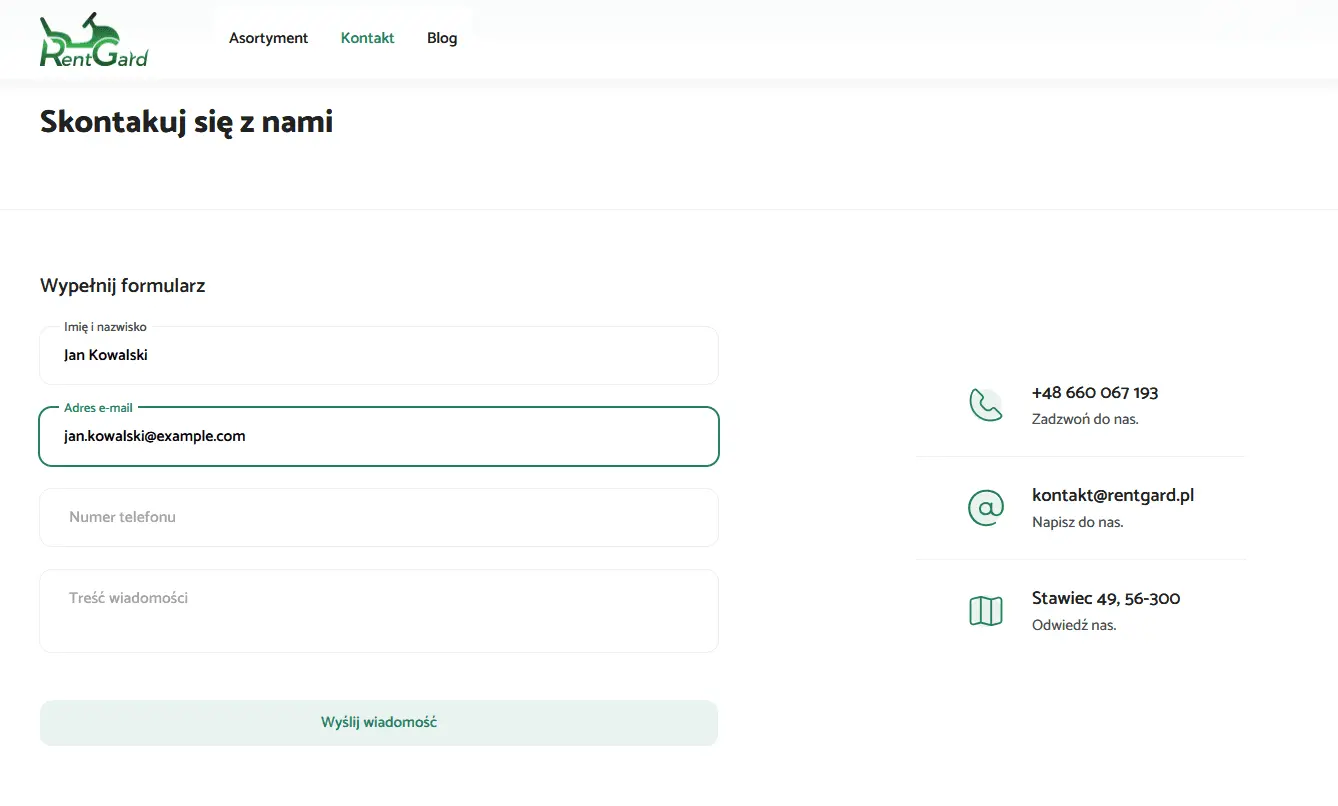The height and width of the screenshot is (806, 1338).
Task: Click the "Wypełnij formularz" heading
Action: [122, 286]
